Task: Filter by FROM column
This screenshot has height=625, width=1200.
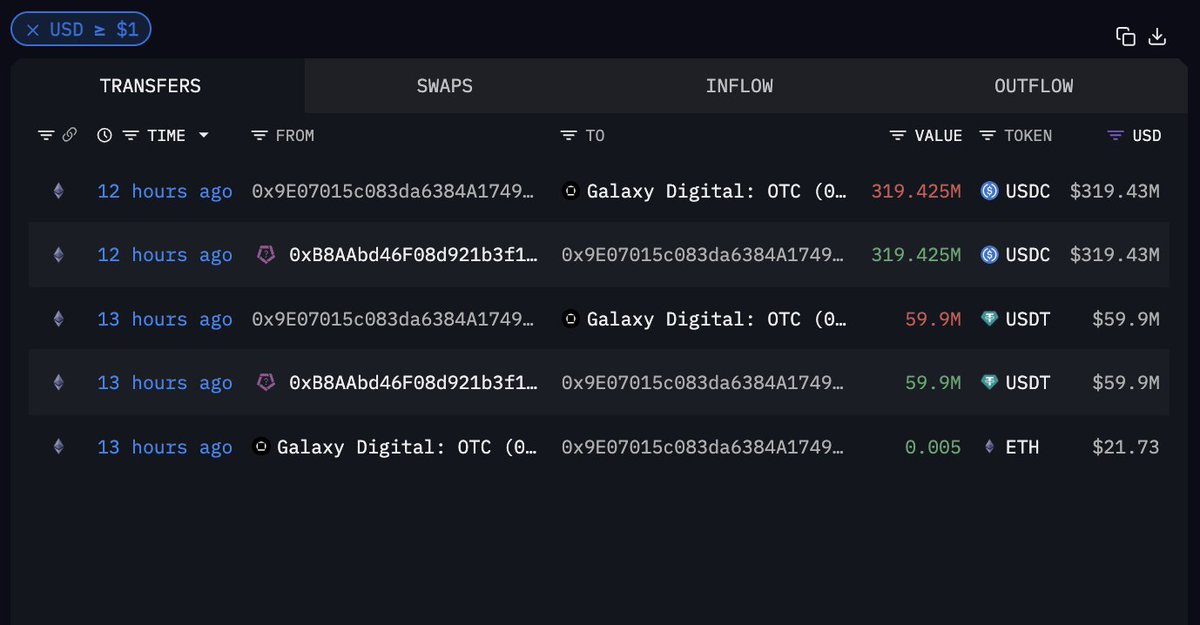Action: pos(259,135)
